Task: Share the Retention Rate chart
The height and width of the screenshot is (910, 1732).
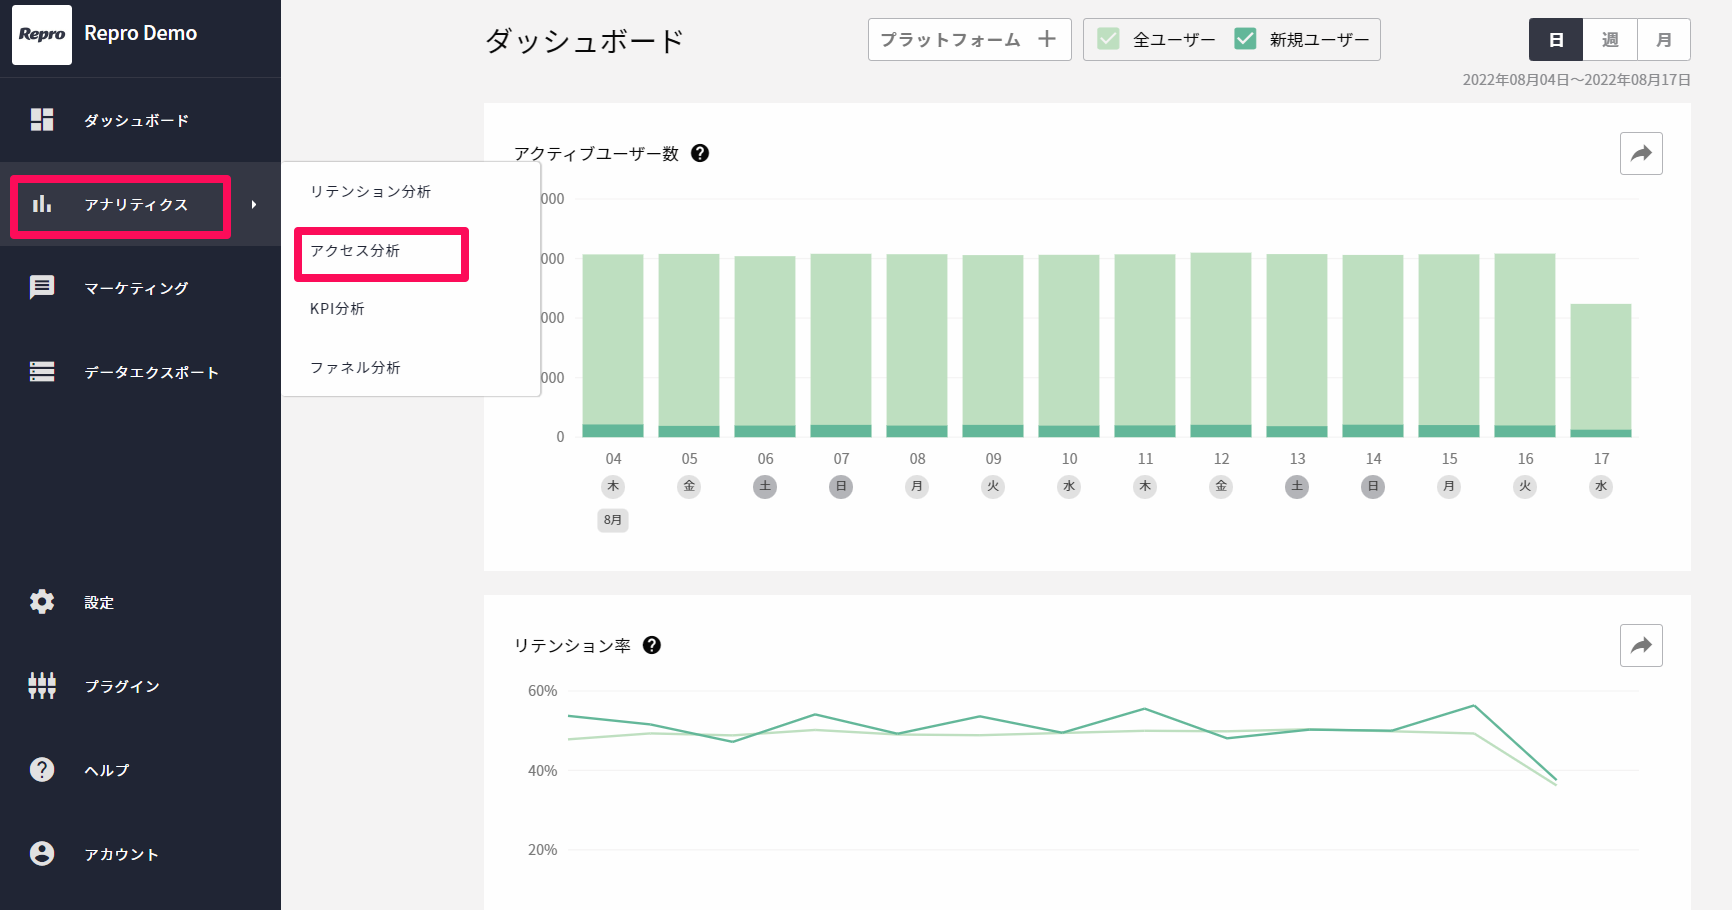Action: pyautogui.click(x=1641, y=646)
